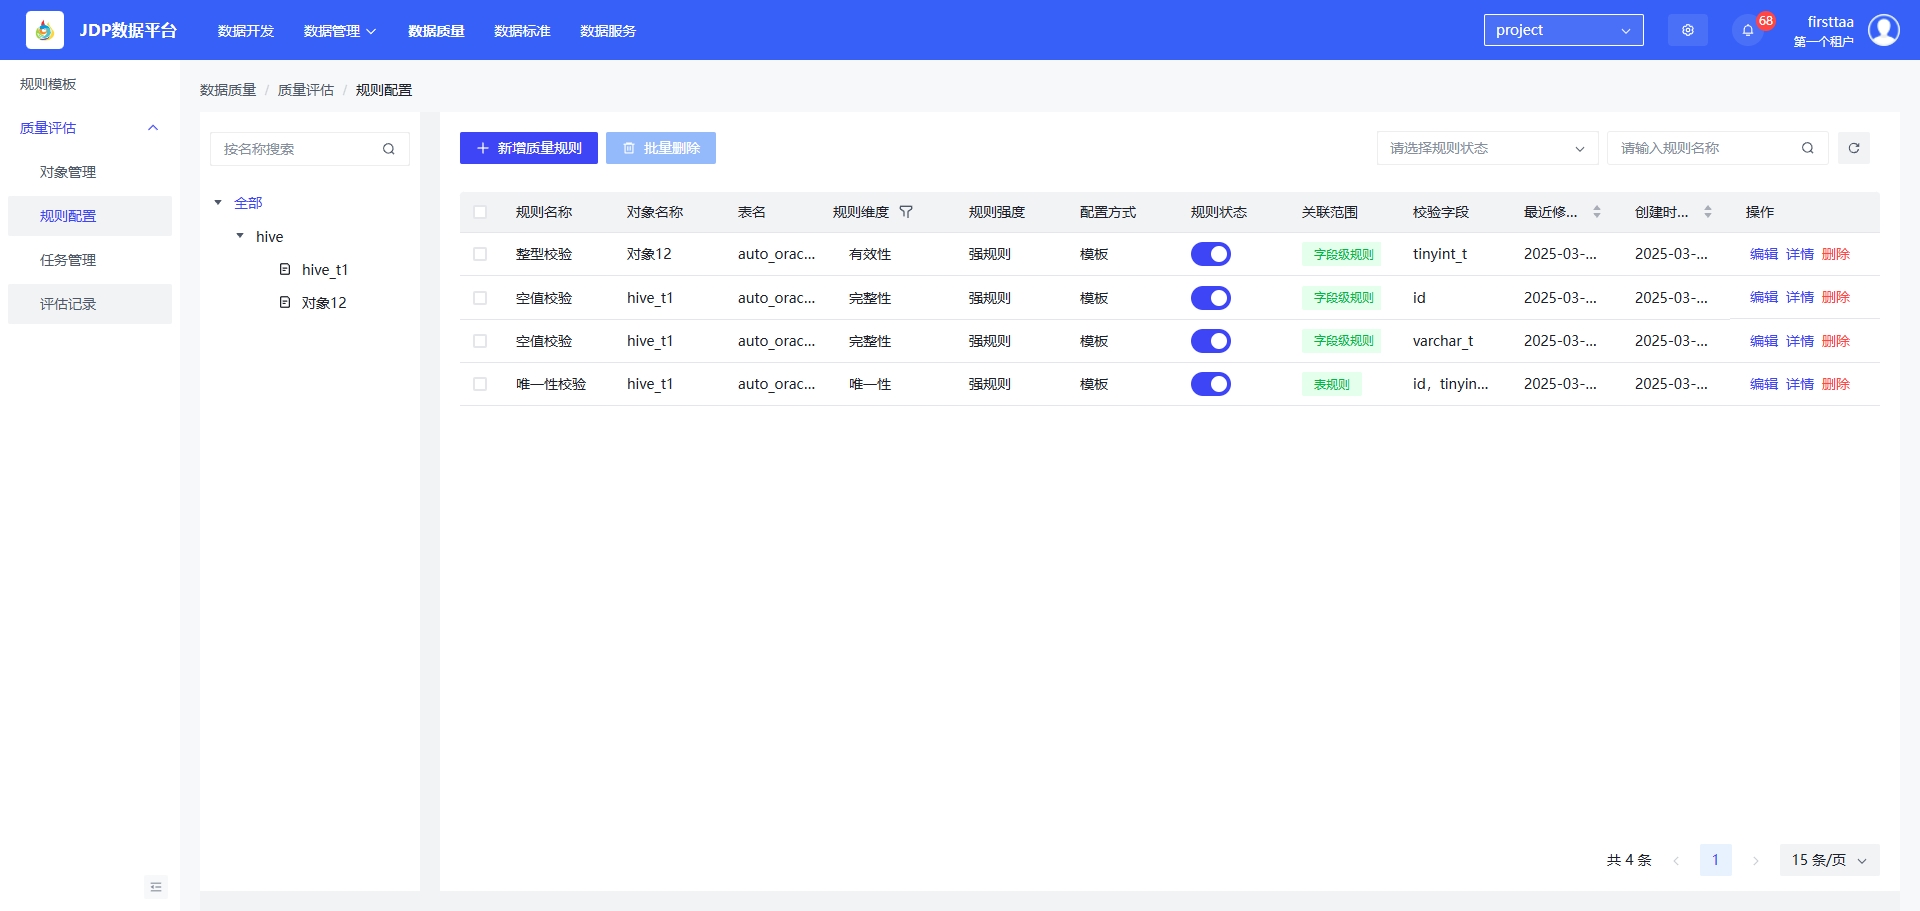
Task: Collapse the left sidebar menu icon
Action: pos(156,887)
